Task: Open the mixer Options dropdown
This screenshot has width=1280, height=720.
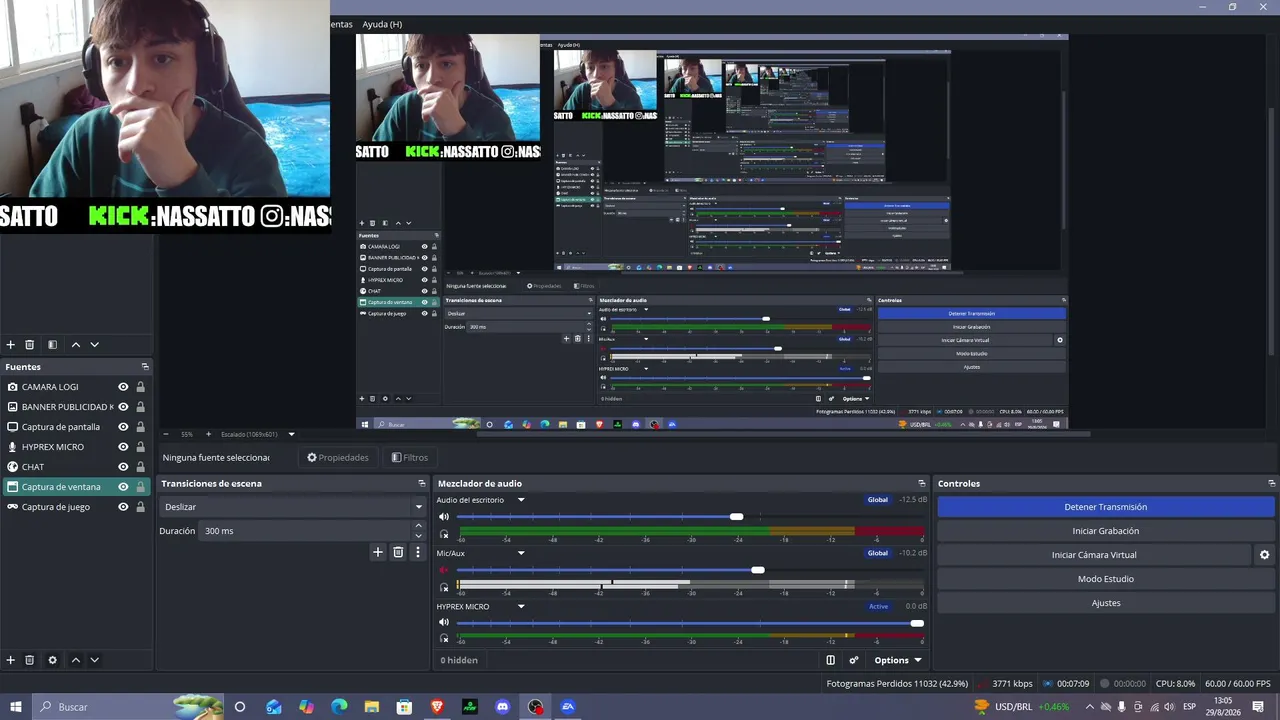Action: point(897,660)
